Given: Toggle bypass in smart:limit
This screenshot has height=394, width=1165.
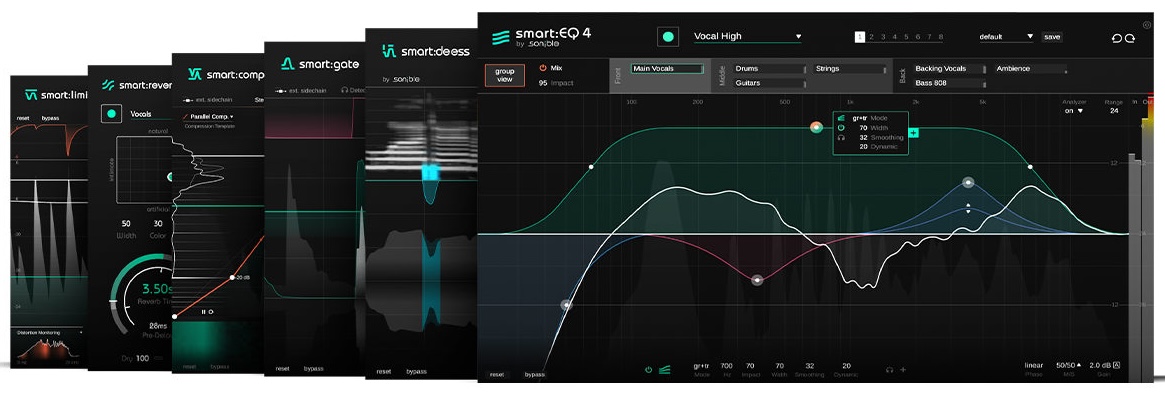Looking at the screenshot, I should point(50,118).
